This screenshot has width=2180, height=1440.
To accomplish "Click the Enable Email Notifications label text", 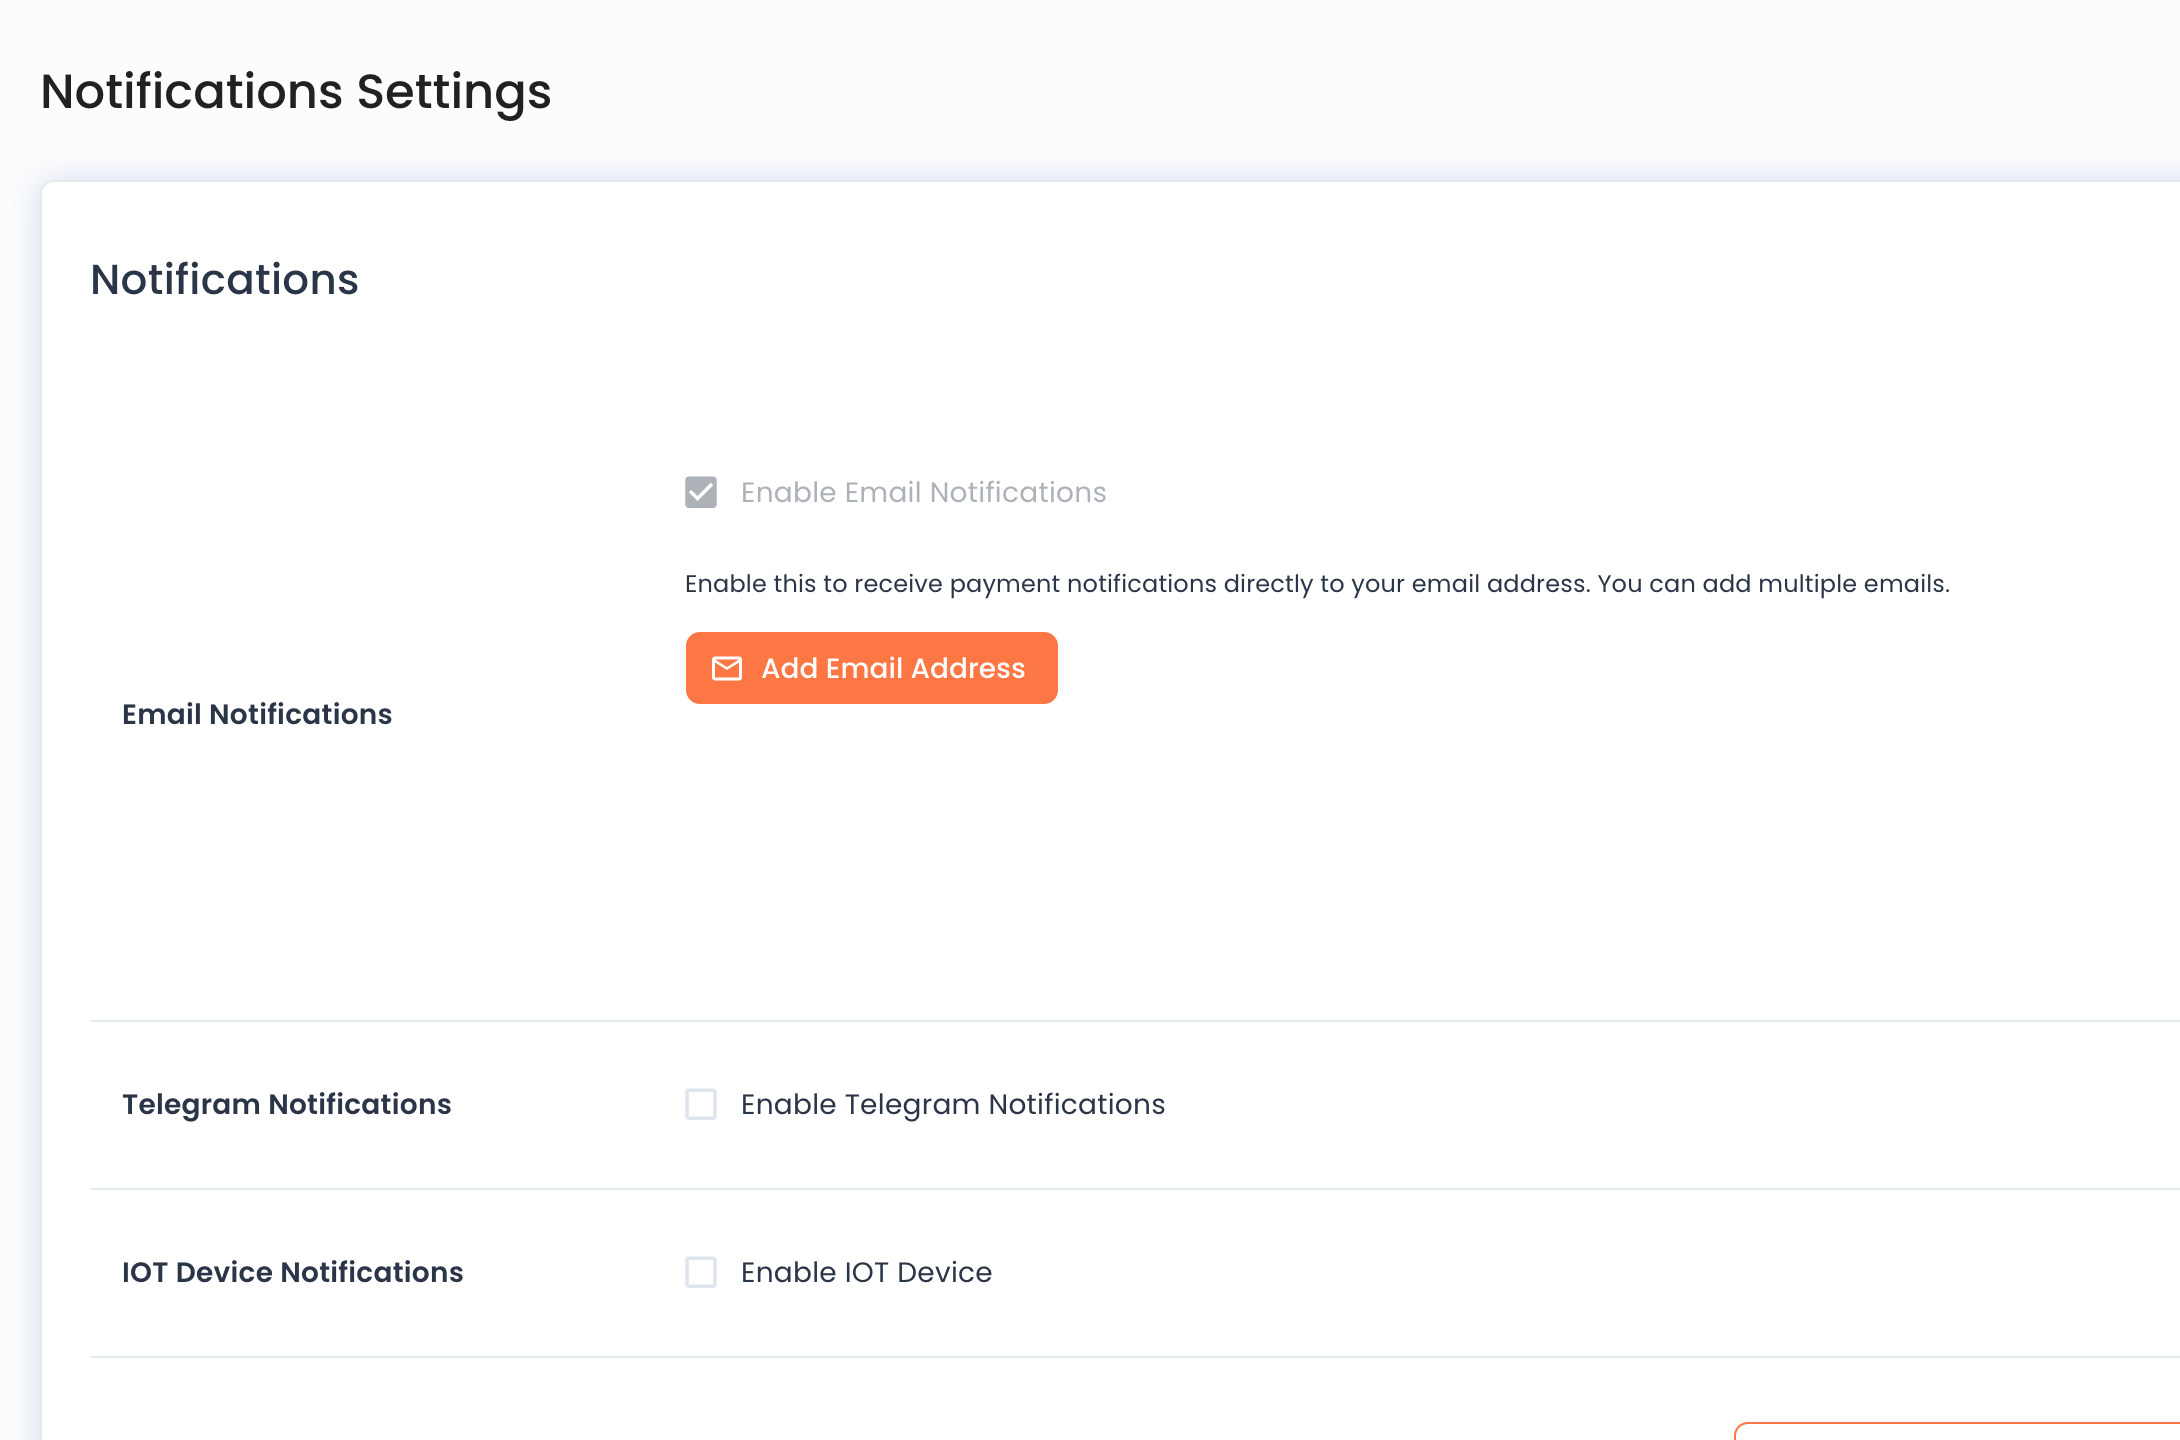I will click(x=923, y=492).
